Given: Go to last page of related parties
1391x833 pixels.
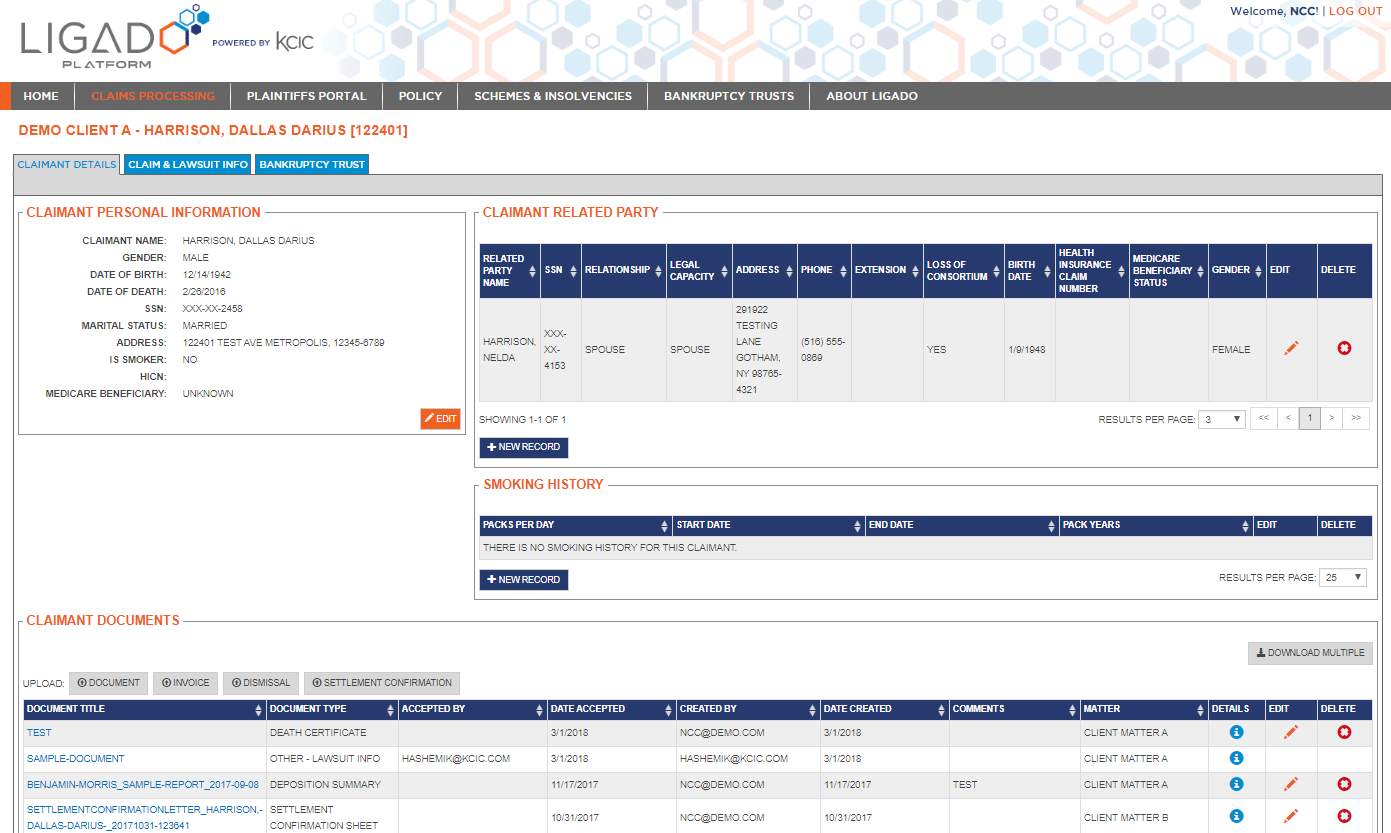Looking at the screenshot, I should (x=1356, y=418).
